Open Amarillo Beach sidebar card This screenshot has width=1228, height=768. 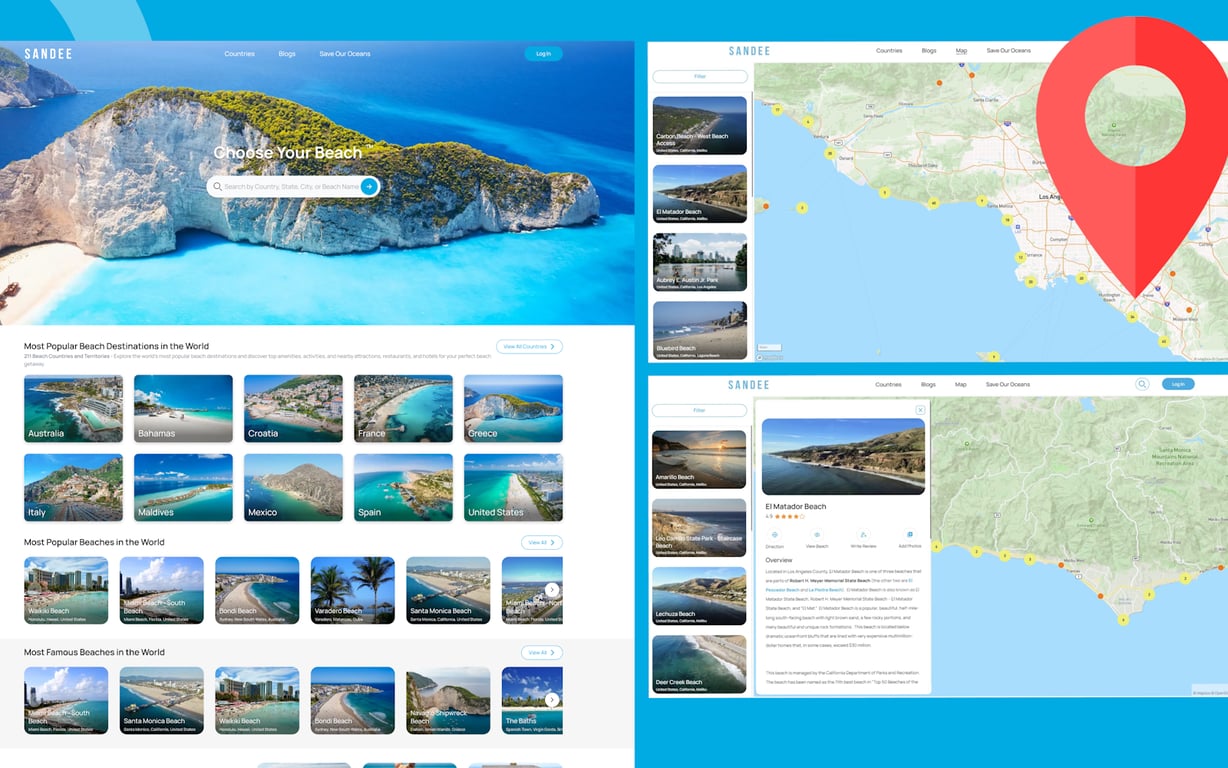pos(699,459)
